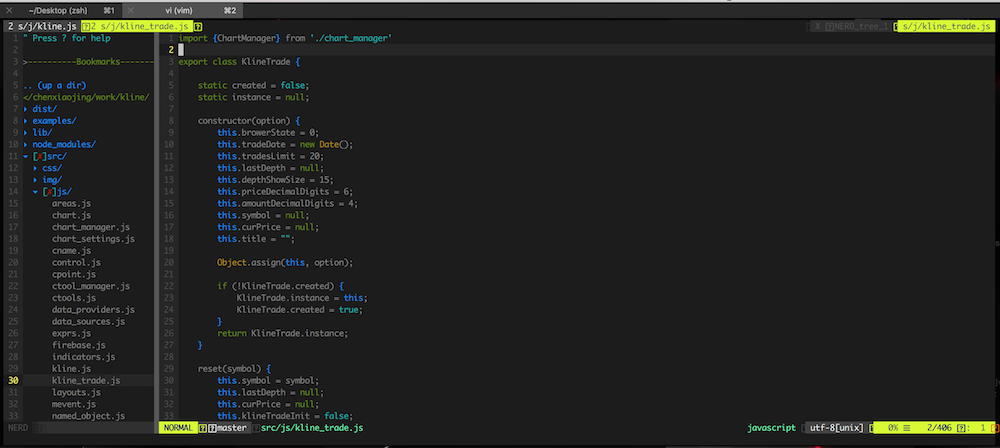The height and width of the screenshot is (448, 1000).
Task: Open ctools.js in the tree
Action: [x=74, y=298]
